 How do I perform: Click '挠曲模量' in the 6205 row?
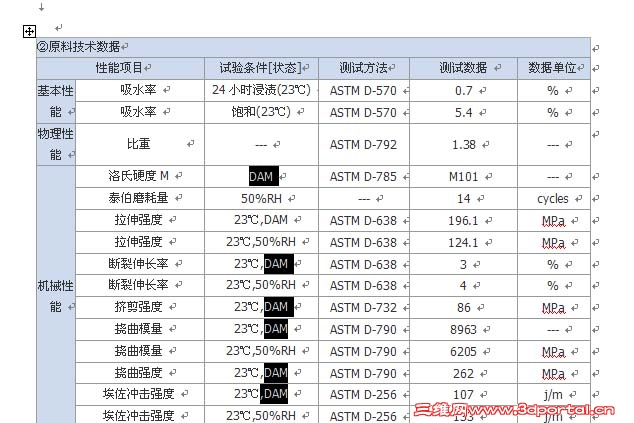[138, 351]
